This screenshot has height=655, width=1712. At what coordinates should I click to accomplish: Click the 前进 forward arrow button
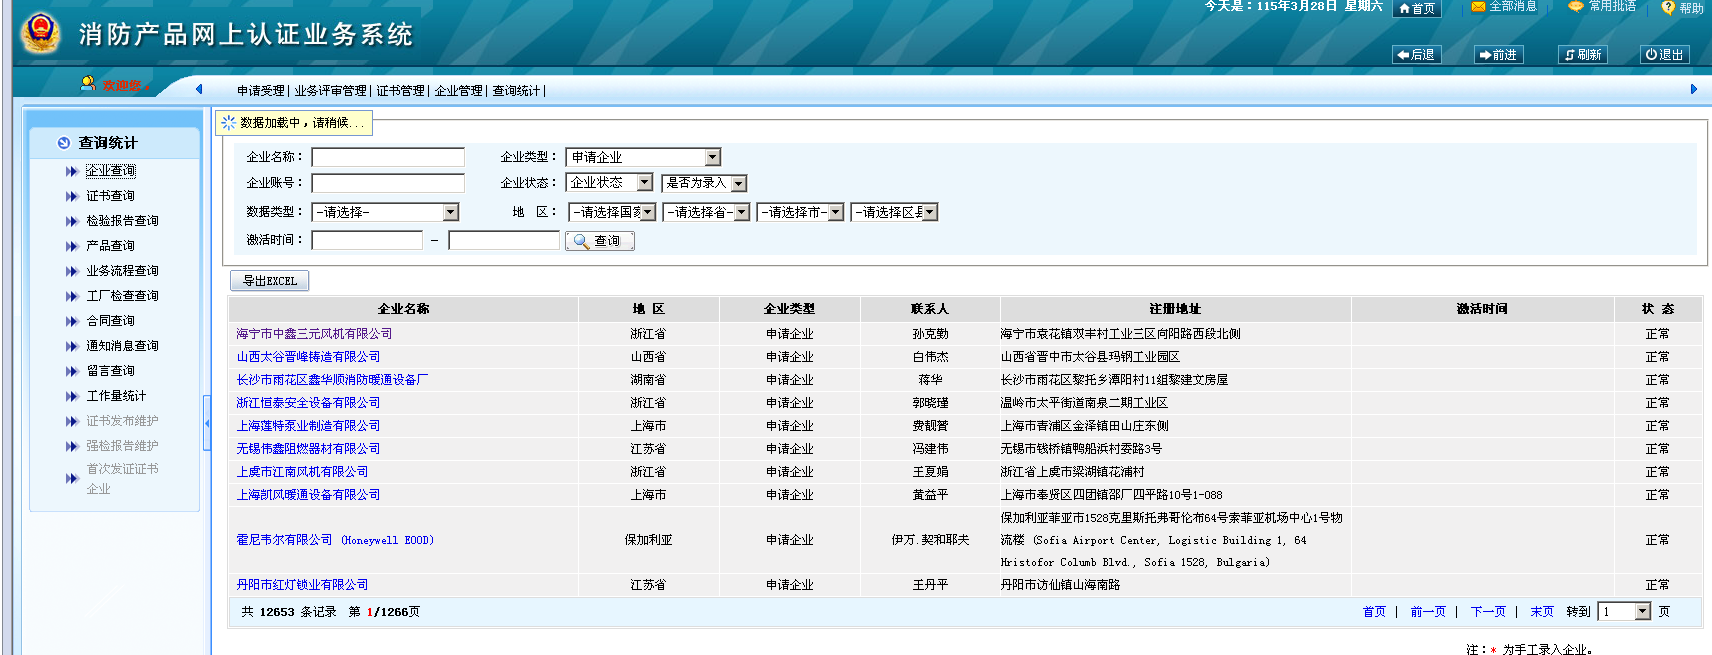tap(1499, 55)
